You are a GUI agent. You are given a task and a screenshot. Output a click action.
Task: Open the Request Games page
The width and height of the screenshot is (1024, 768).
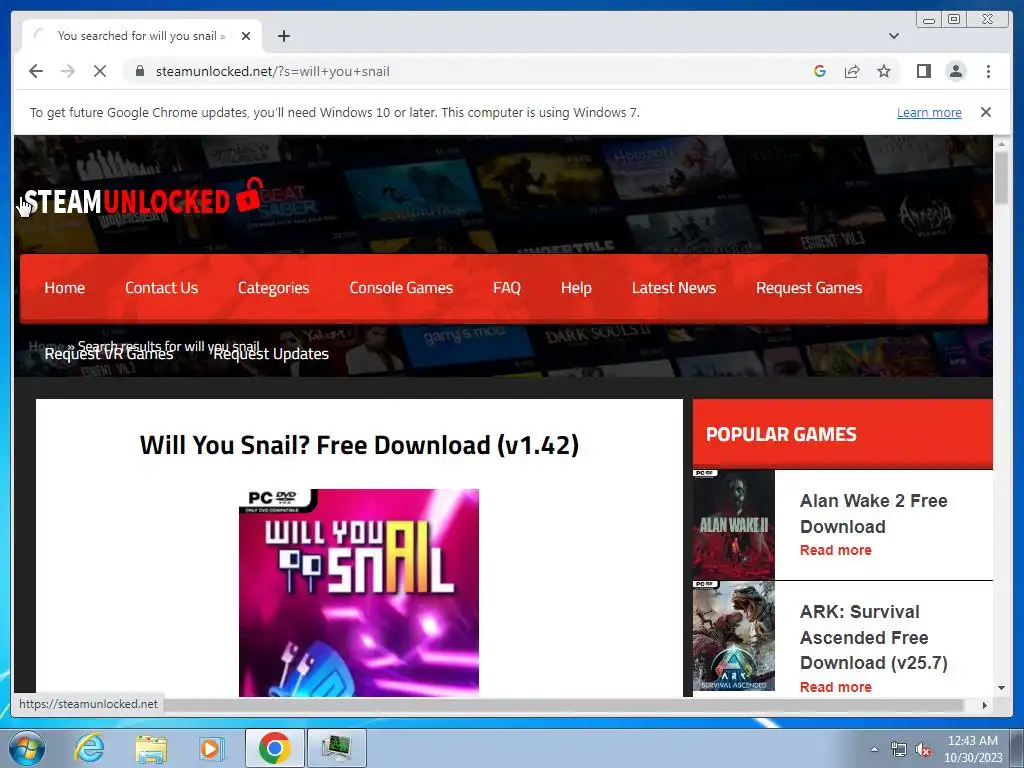click(809, 288)
